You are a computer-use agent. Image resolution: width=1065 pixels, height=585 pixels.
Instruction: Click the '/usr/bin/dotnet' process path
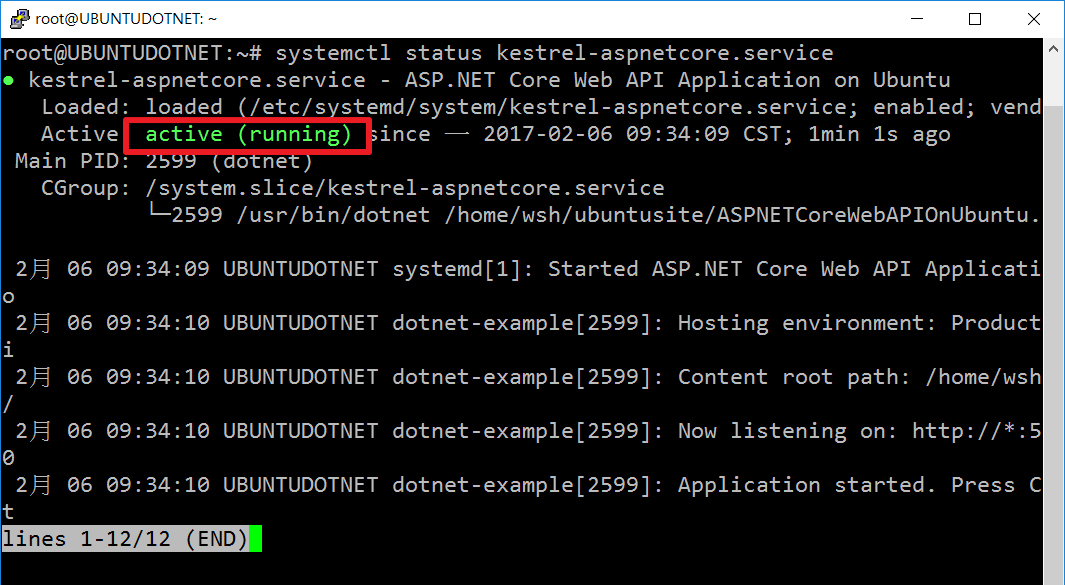pos(333,215)
